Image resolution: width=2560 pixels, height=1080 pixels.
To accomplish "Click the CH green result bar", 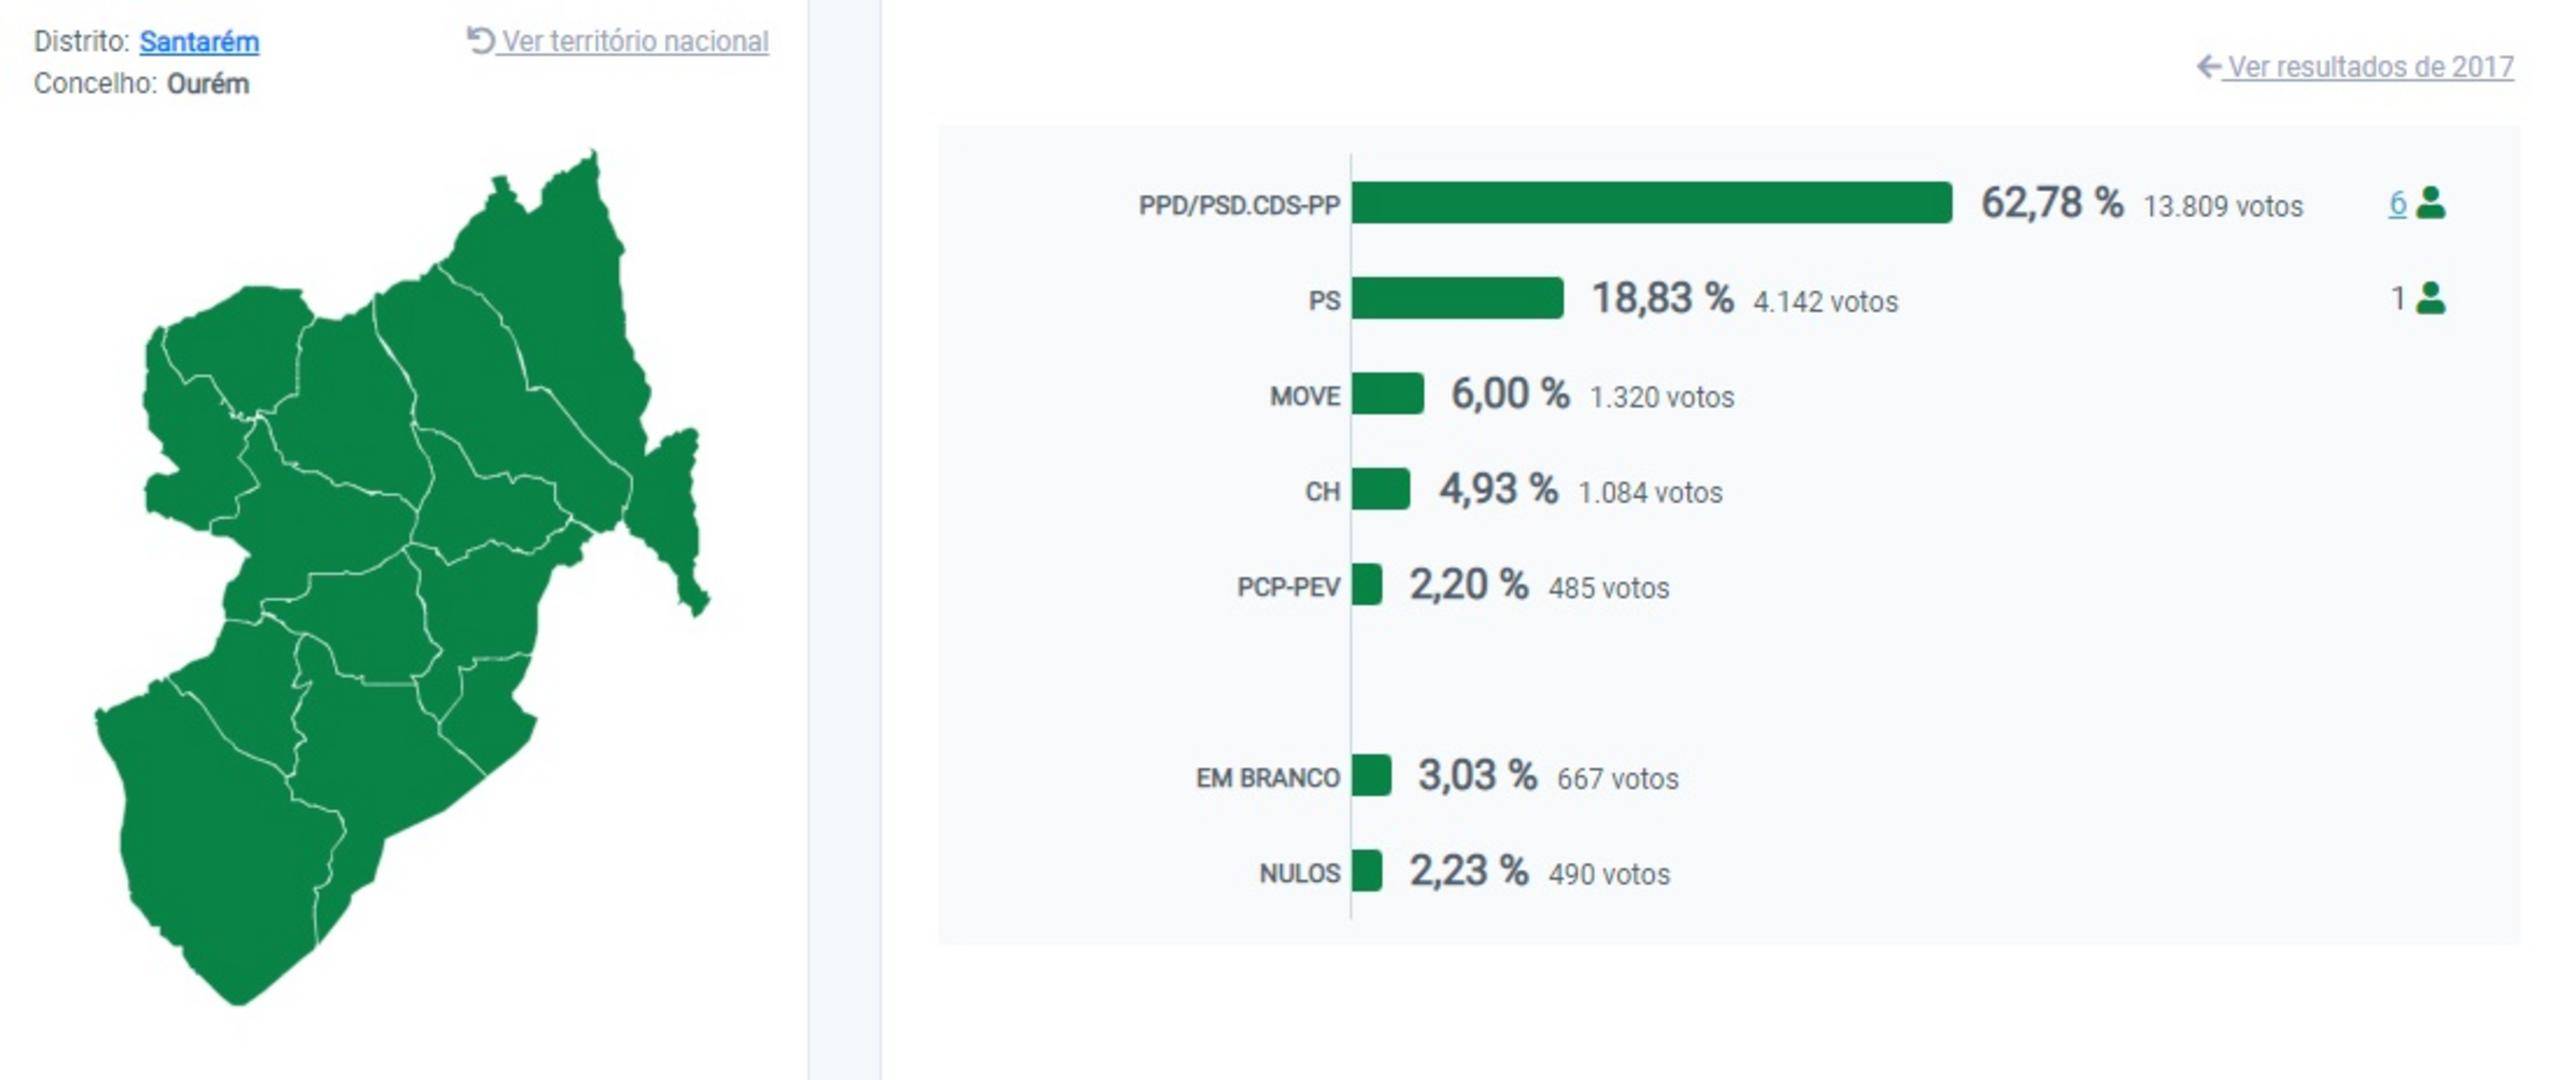I will click(x=1380, y=489).
